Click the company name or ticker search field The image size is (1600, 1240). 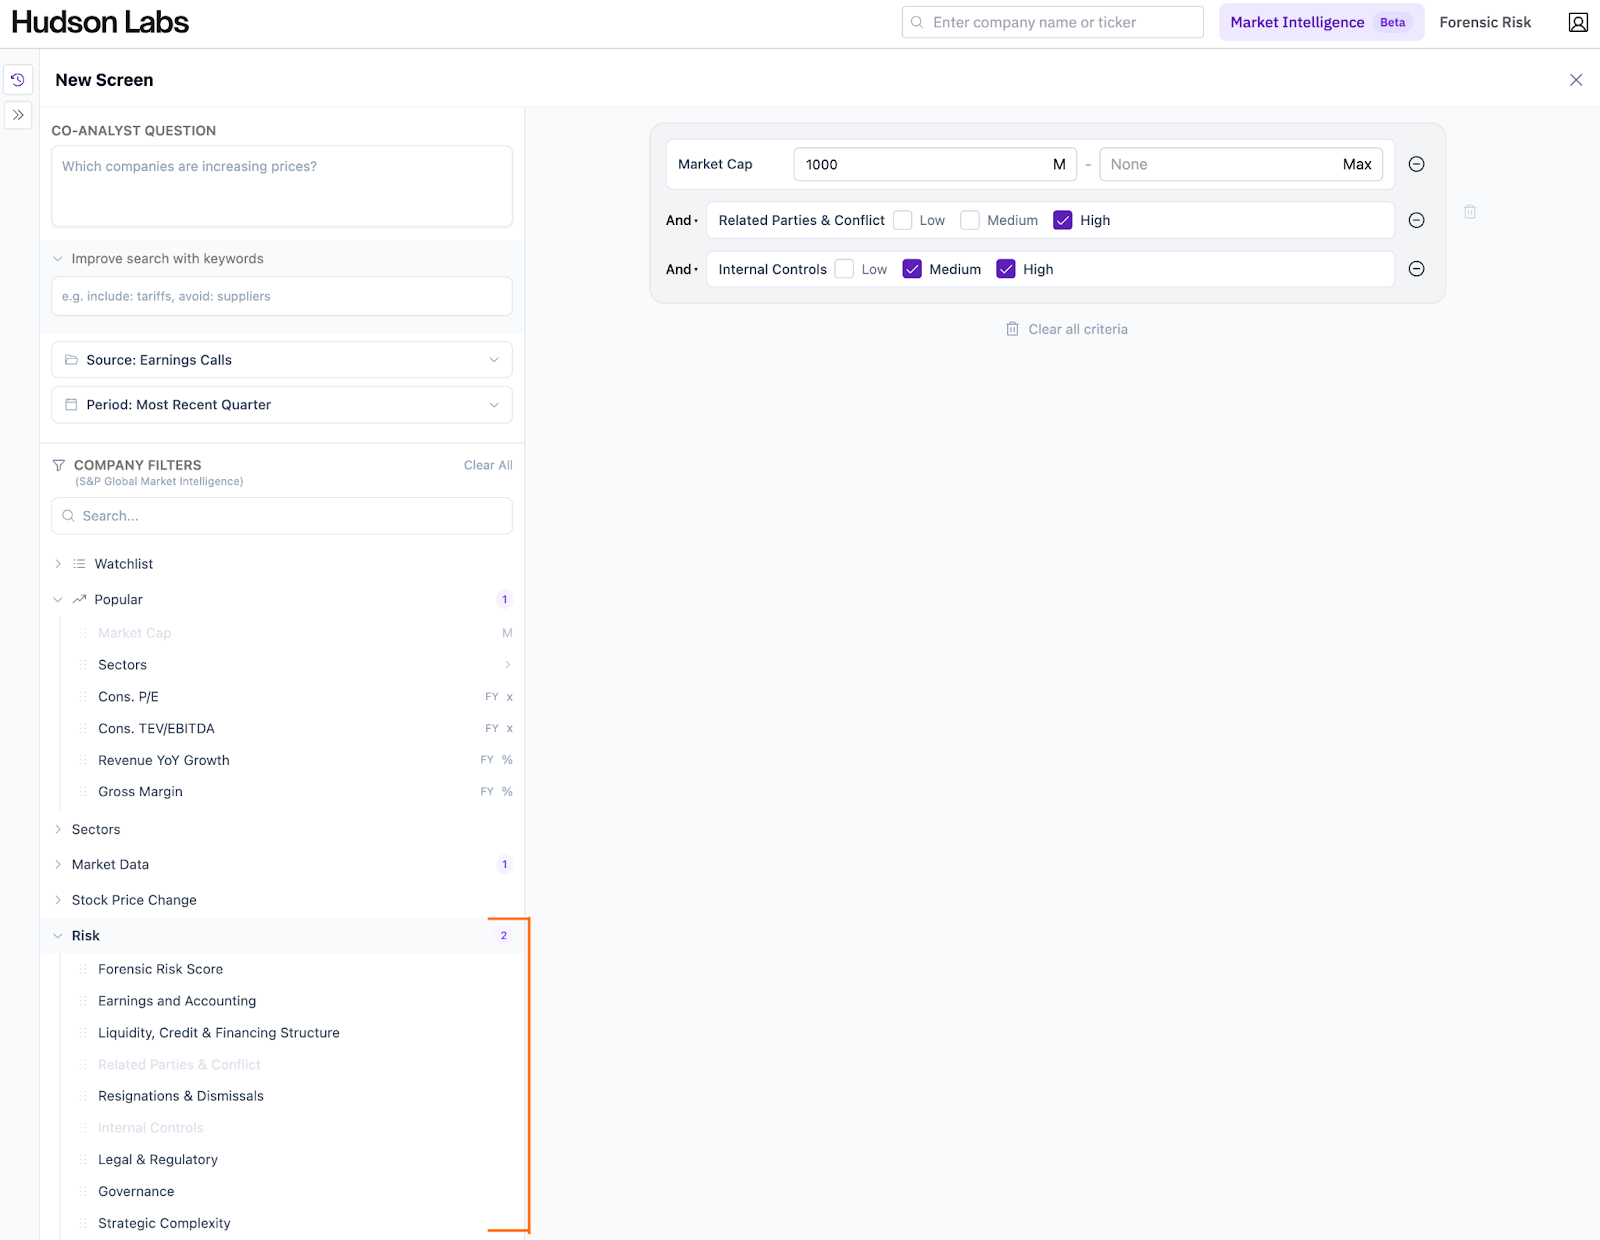1052,22
